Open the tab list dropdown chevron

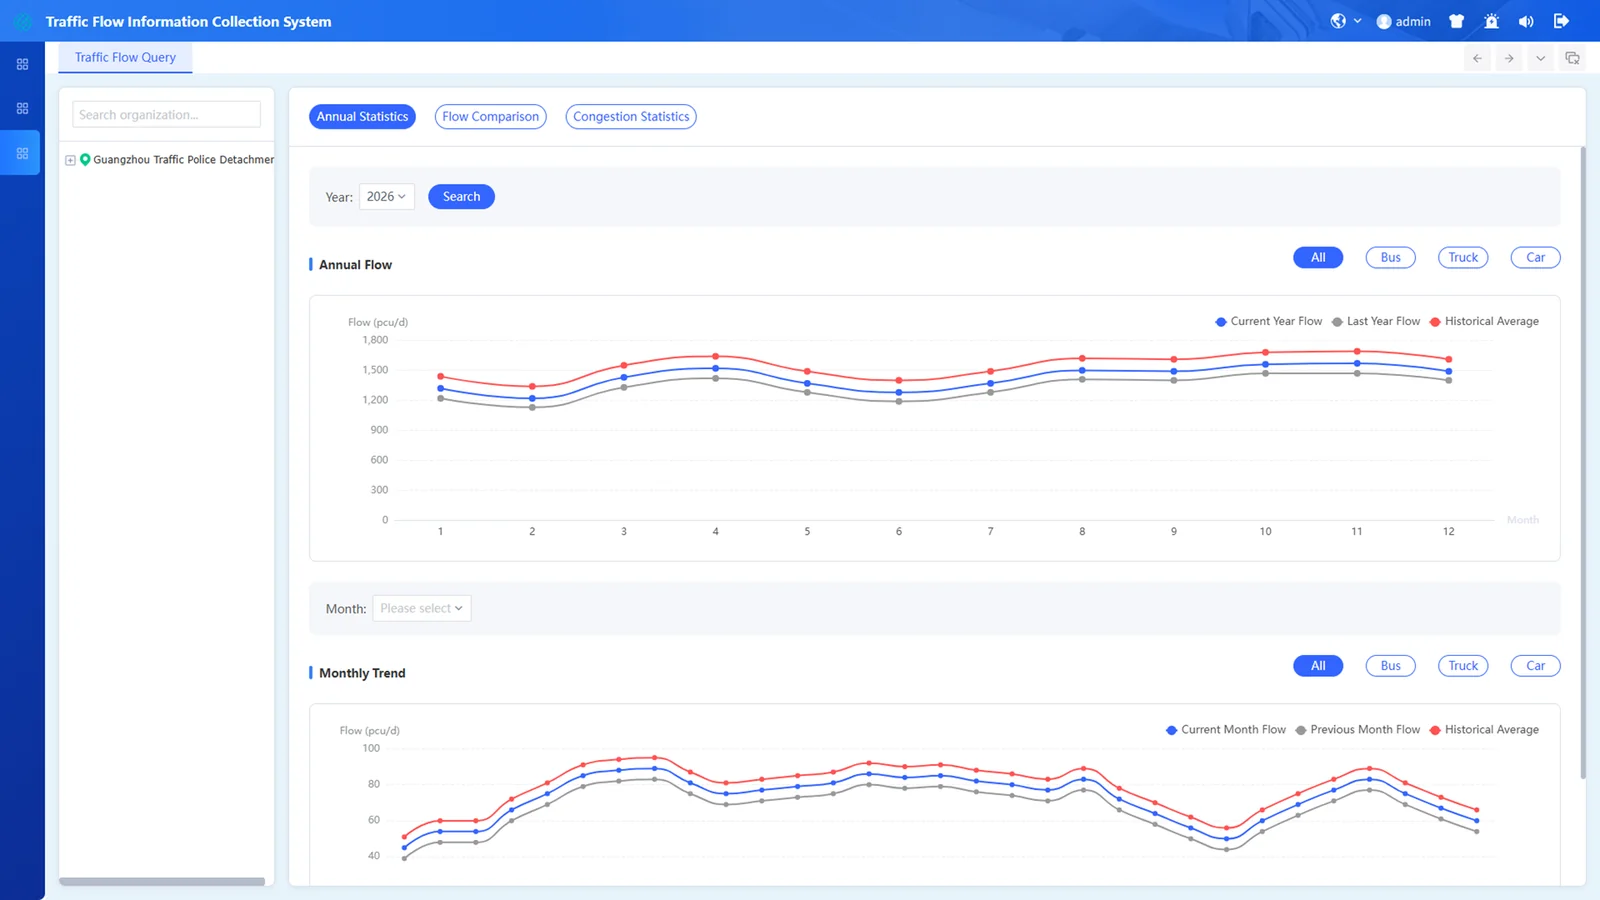[x=1540, y=58]
